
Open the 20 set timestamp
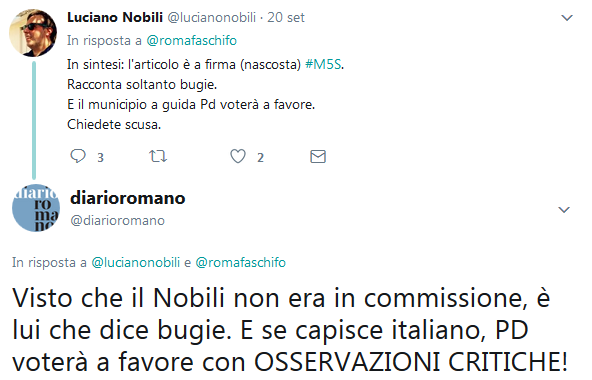286,17
